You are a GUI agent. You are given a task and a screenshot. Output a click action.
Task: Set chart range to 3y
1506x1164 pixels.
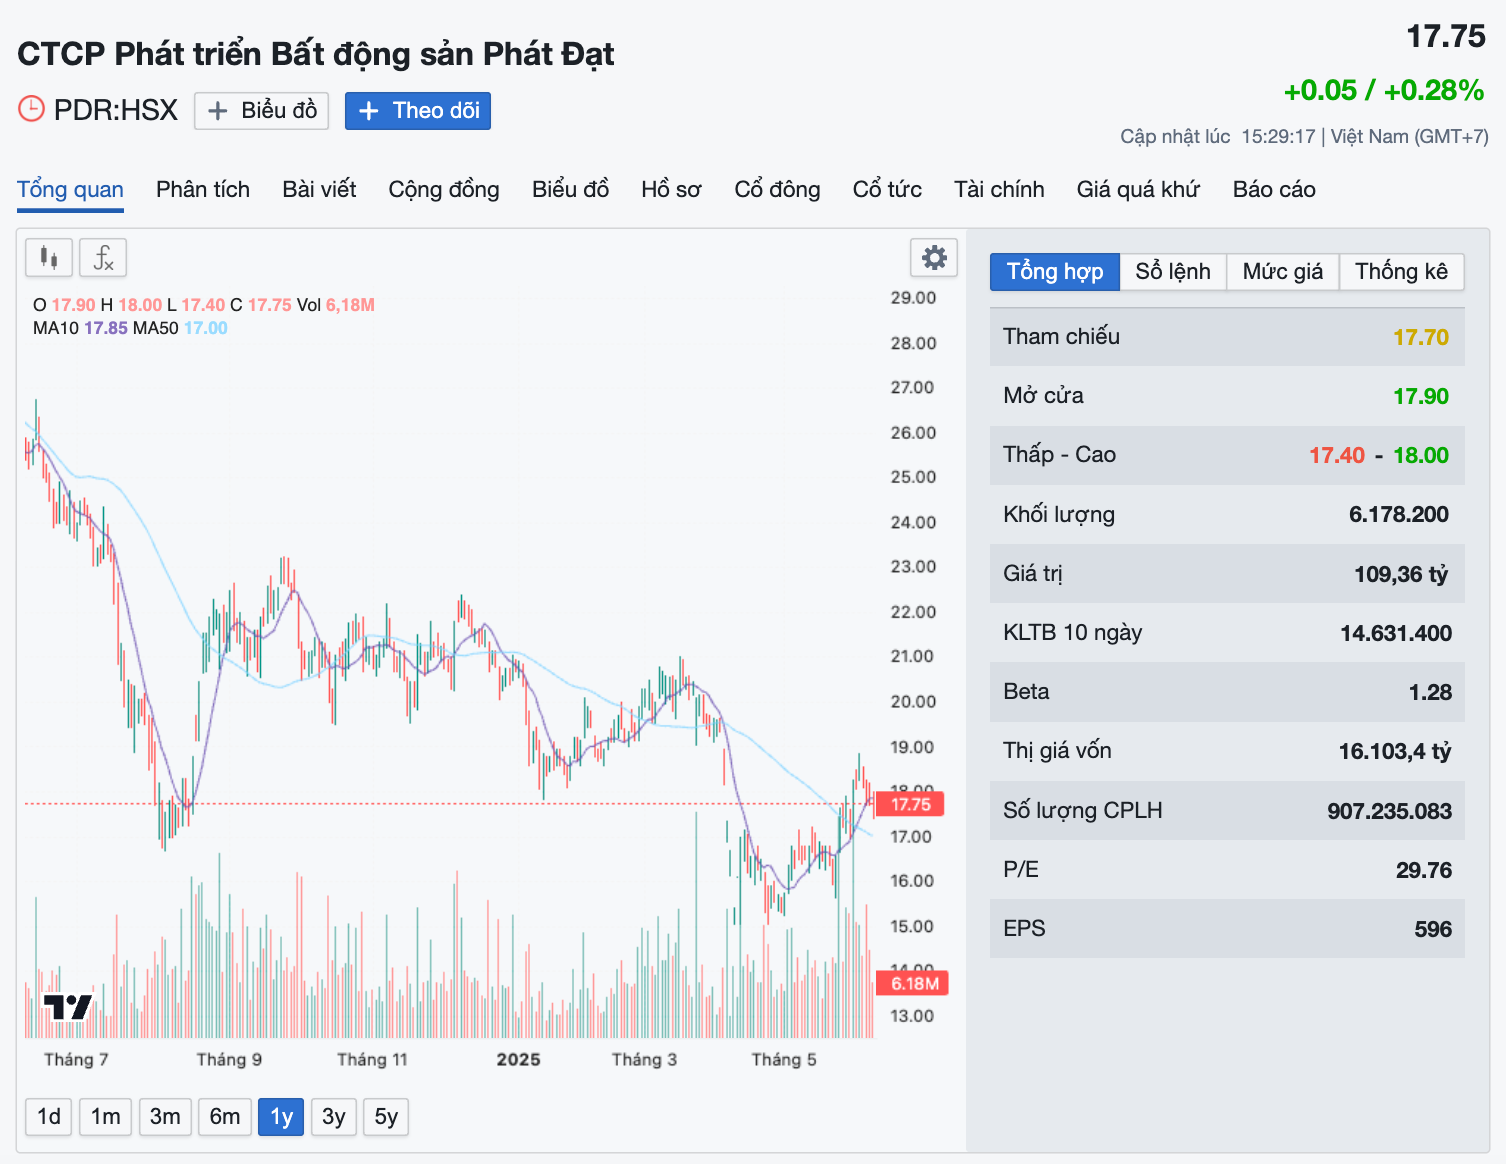click(x=334, y=1117)
